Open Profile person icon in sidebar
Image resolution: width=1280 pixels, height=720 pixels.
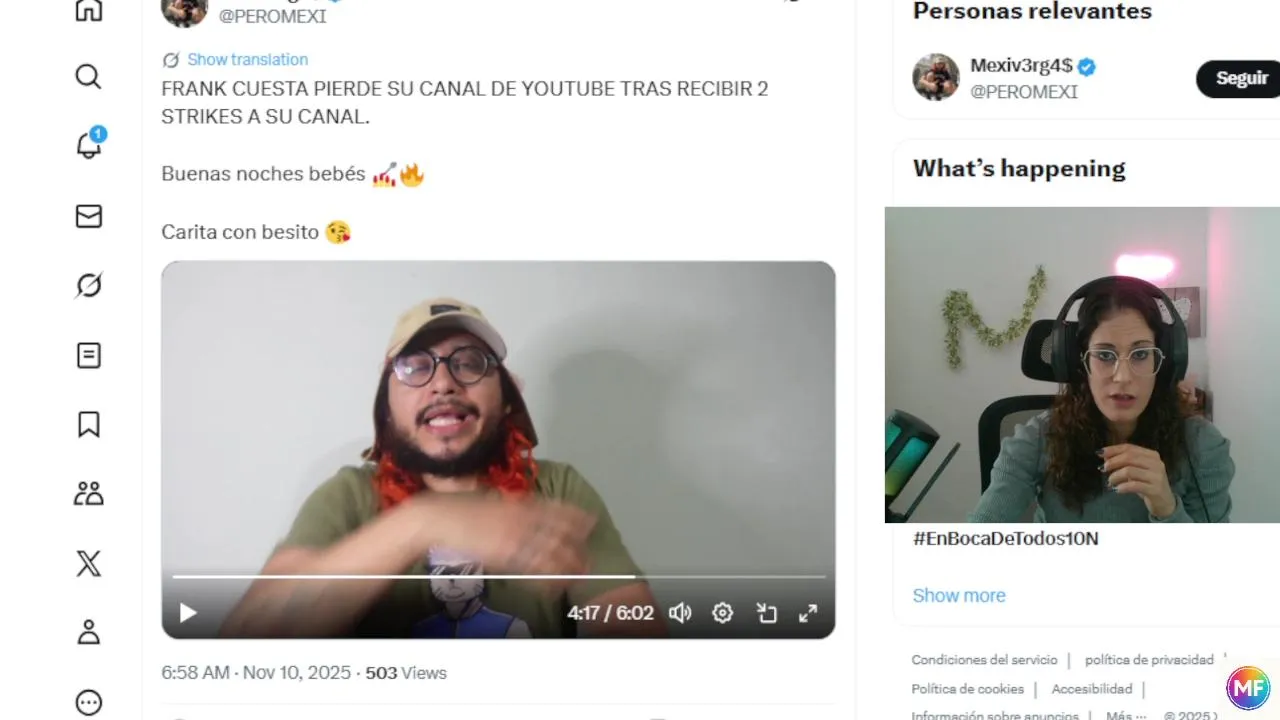88,632
